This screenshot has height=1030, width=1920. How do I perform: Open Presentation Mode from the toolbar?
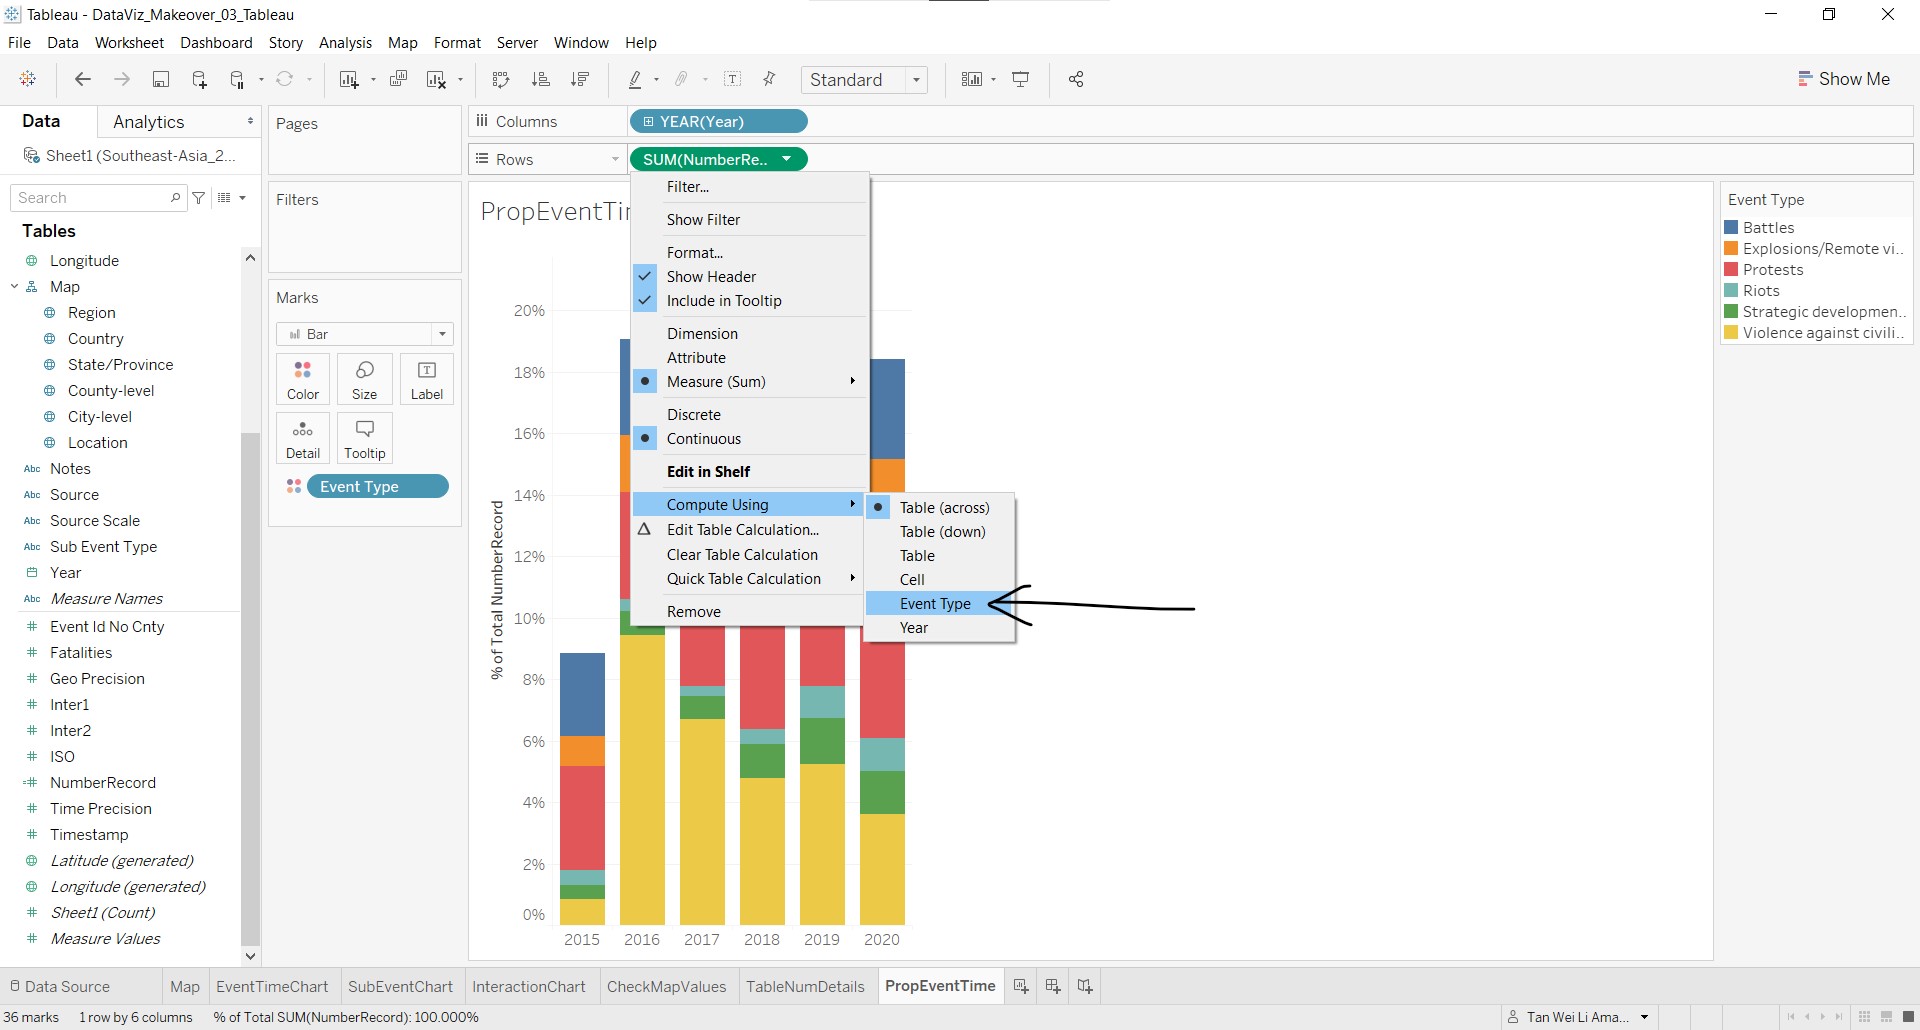point(1021,80)
